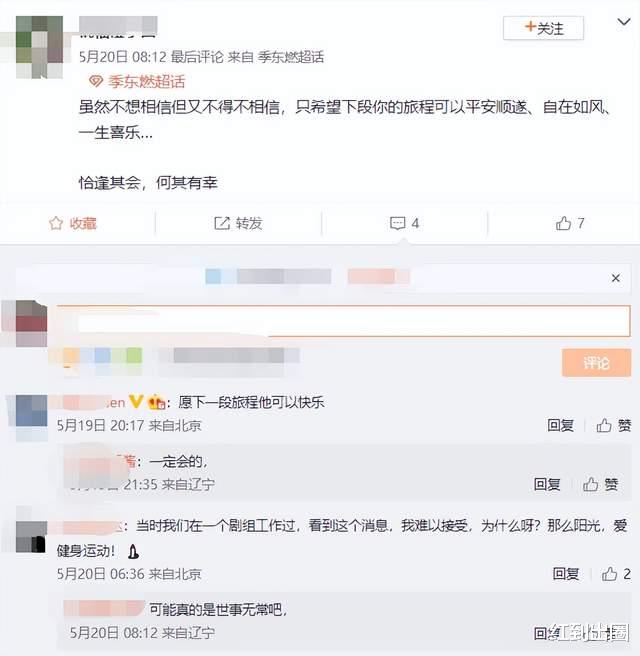640x656 pixels.
Task: Like the comment with 2 likes
Action: pyautogui.click(x=616, y=574)
